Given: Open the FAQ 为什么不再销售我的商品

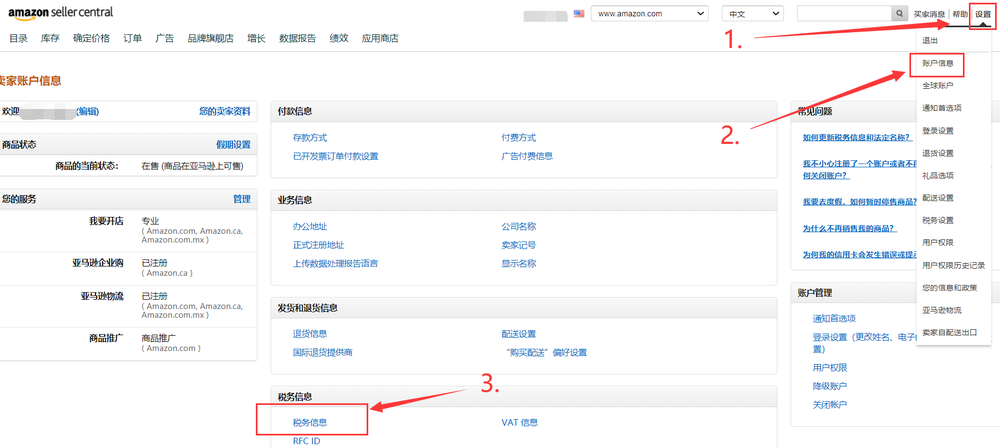Looking at the screenshot, I should (x=850, y=228).
